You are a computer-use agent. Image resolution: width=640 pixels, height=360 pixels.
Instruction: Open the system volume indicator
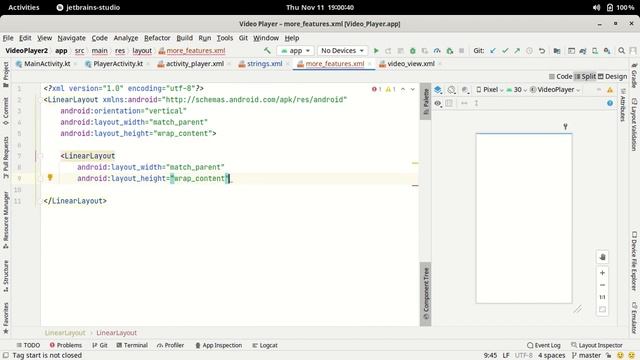[596, 7]
